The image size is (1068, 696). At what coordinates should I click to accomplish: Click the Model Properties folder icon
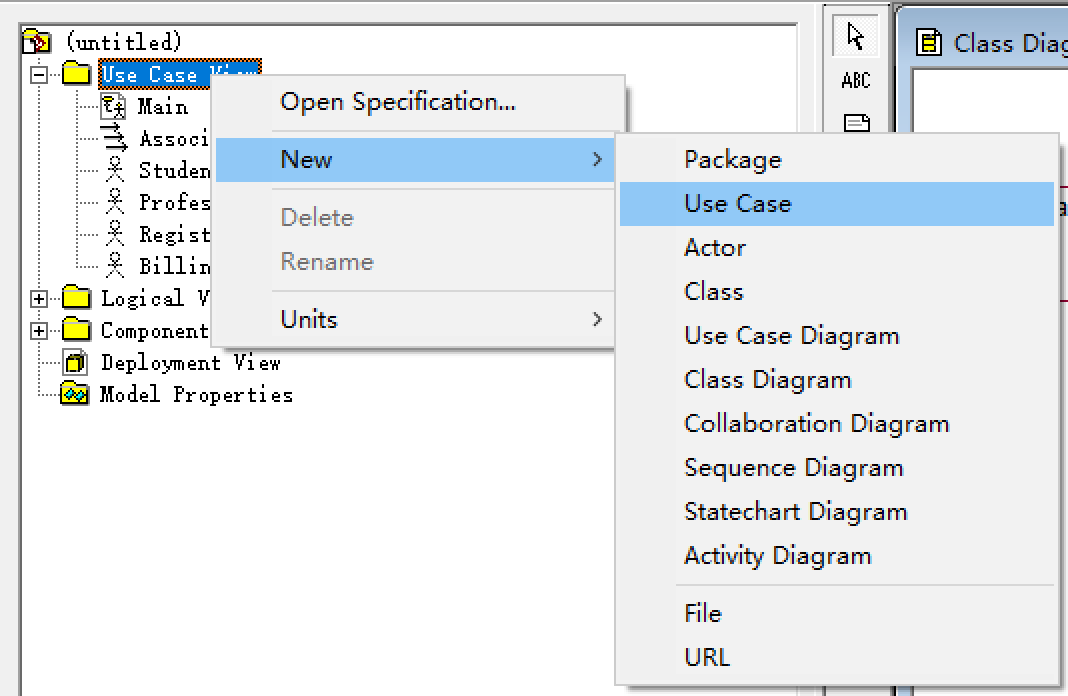(x=75, y=394)
